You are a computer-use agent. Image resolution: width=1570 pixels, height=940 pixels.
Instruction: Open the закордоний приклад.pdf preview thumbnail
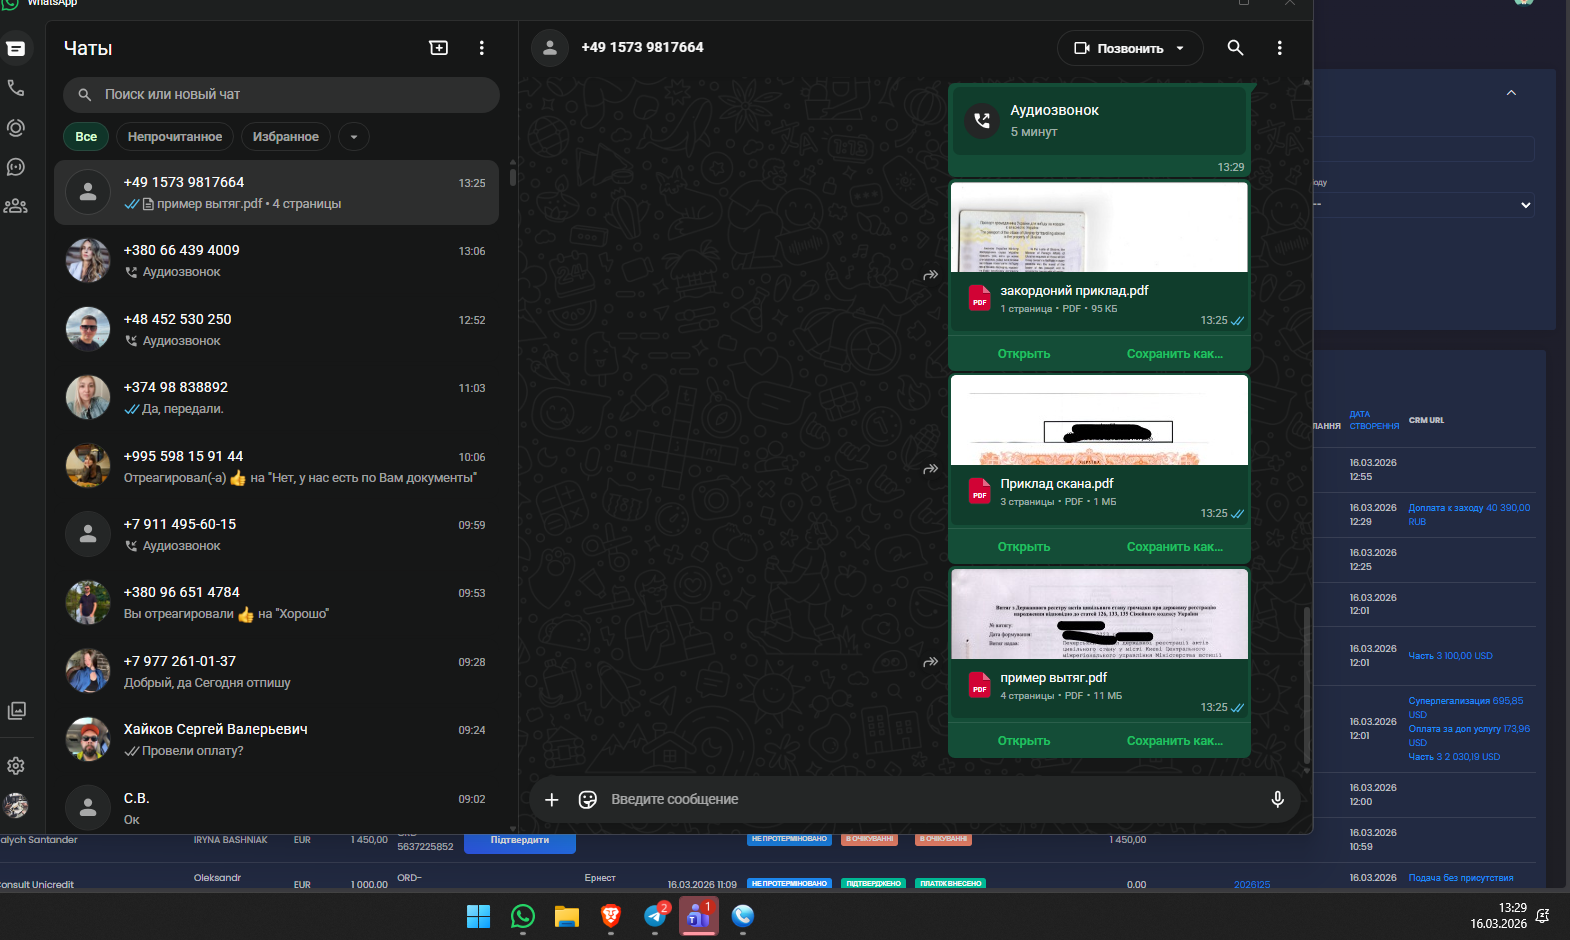coord(1099,227)
